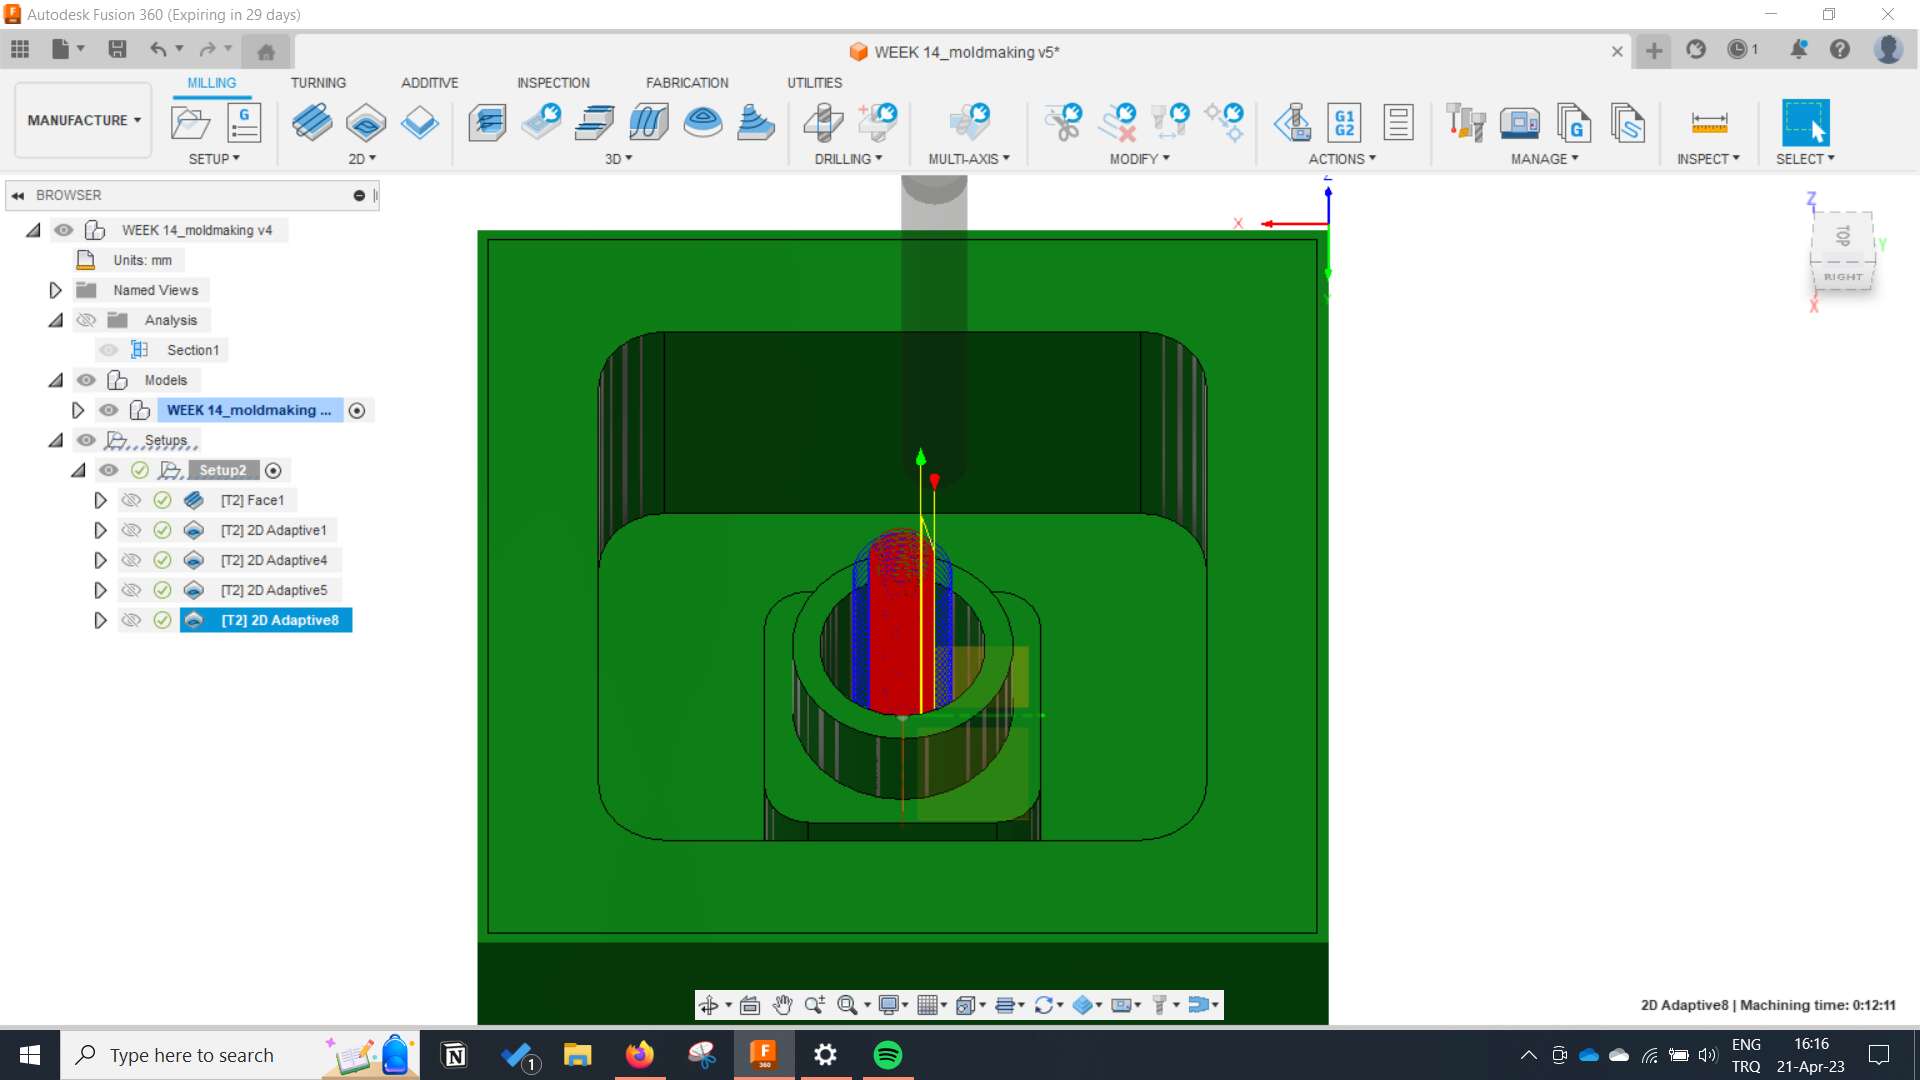The width and height of the screenshot is (1920, 1080).
Task: Hide the Models folder
Action: [x=86, y=380]
